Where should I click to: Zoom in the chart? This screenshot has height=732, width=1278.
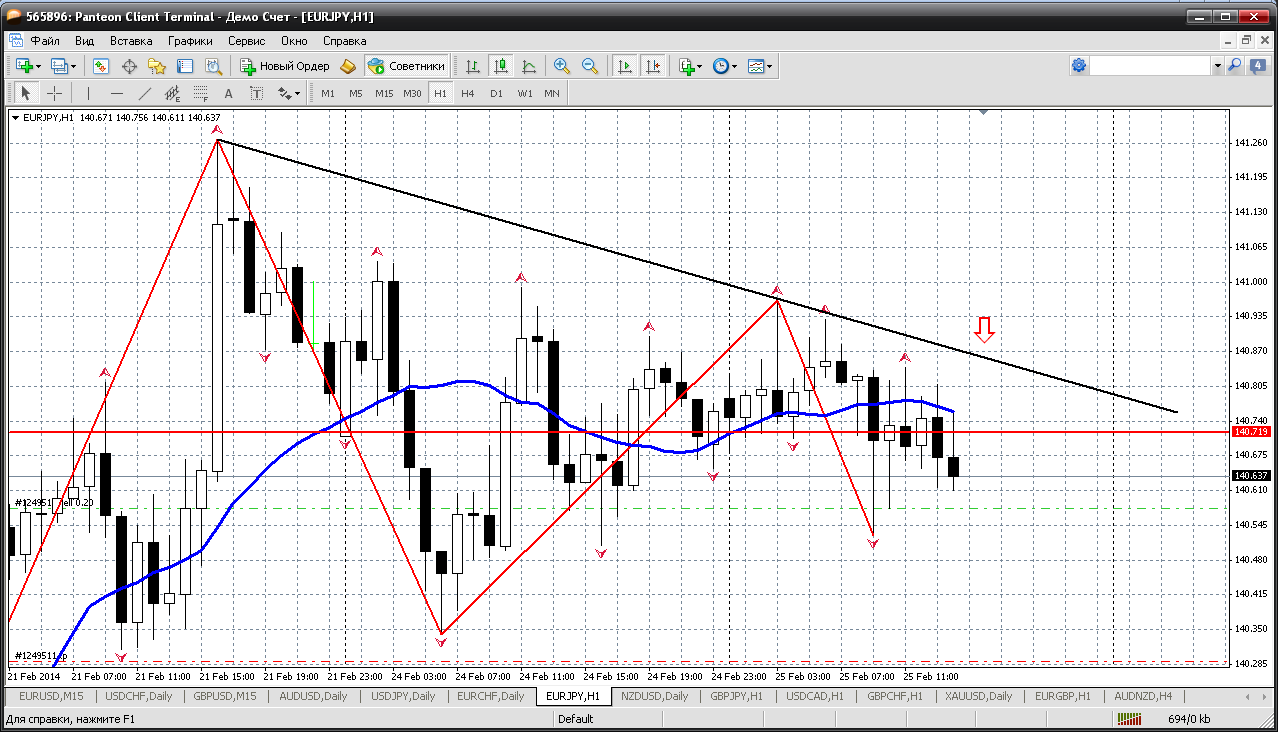tap(562, 66)
